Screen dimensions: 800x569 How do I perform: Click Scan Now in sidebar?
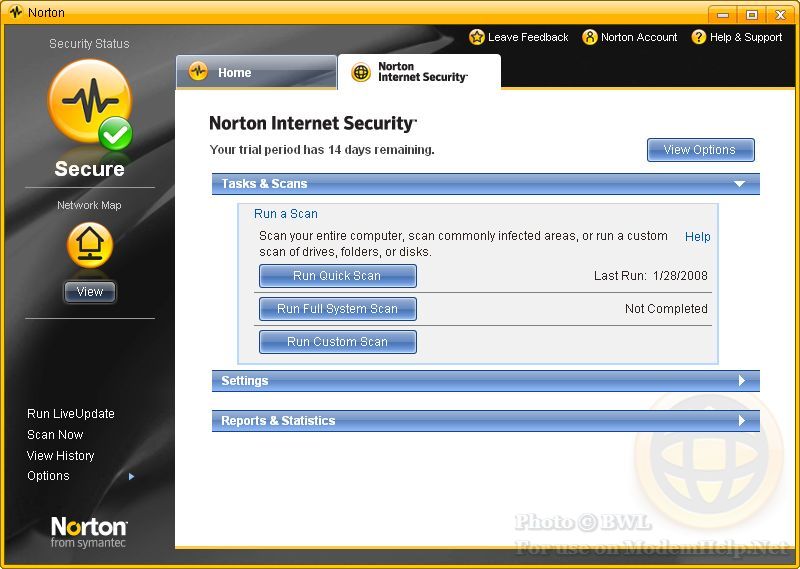pyautogui.click(x=55, y=435)
